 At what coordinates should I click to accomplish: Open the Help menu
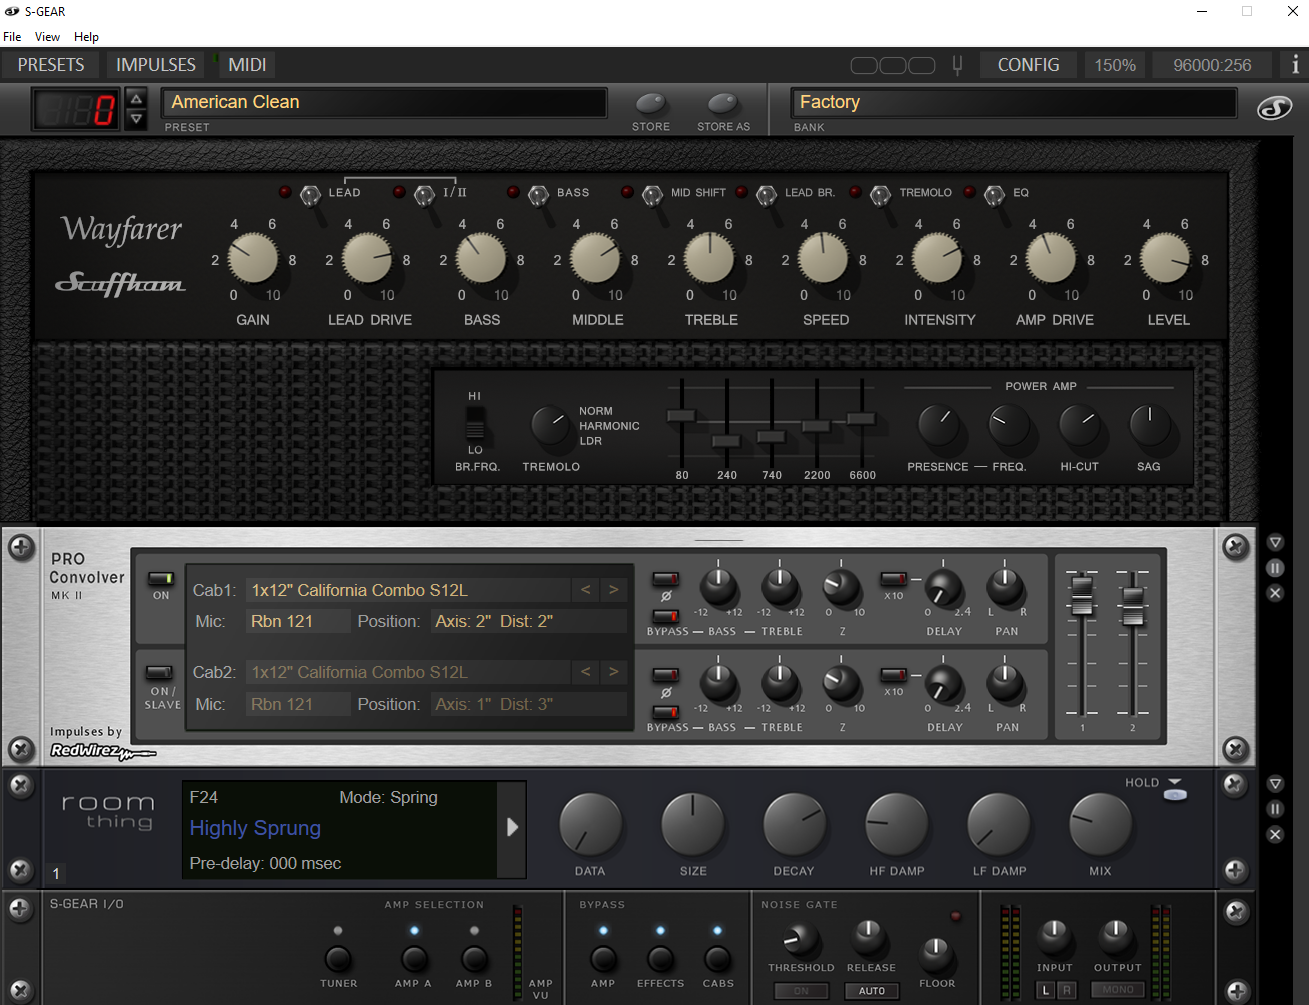click(x=86, y=37)
